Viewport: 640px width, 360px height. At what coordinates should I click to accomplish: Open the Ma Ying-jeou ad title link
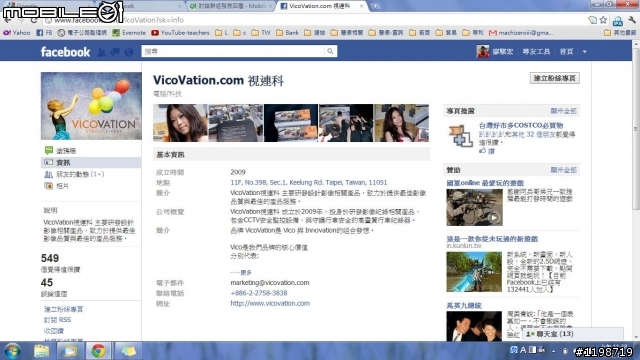(x=464, y=305)
